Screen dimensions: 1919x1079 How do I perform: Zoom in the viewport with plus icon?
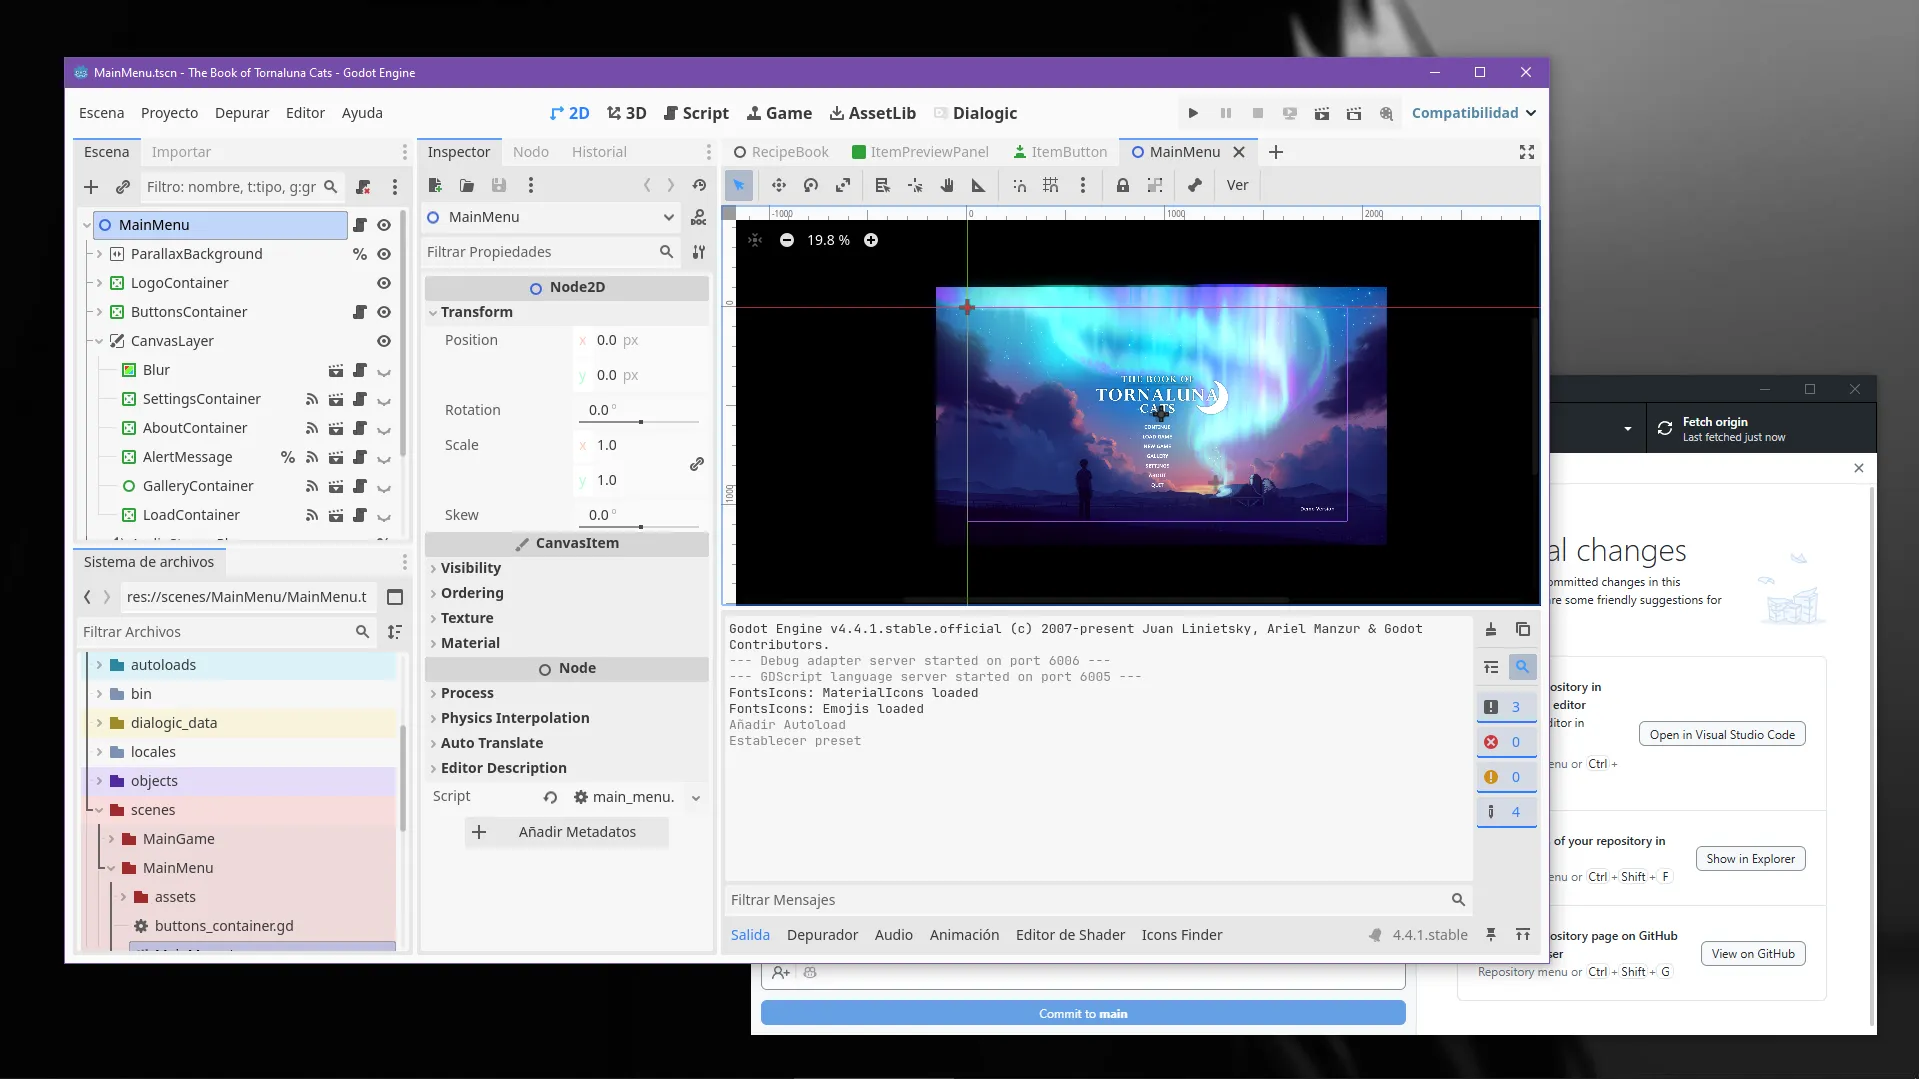[871, 240]
